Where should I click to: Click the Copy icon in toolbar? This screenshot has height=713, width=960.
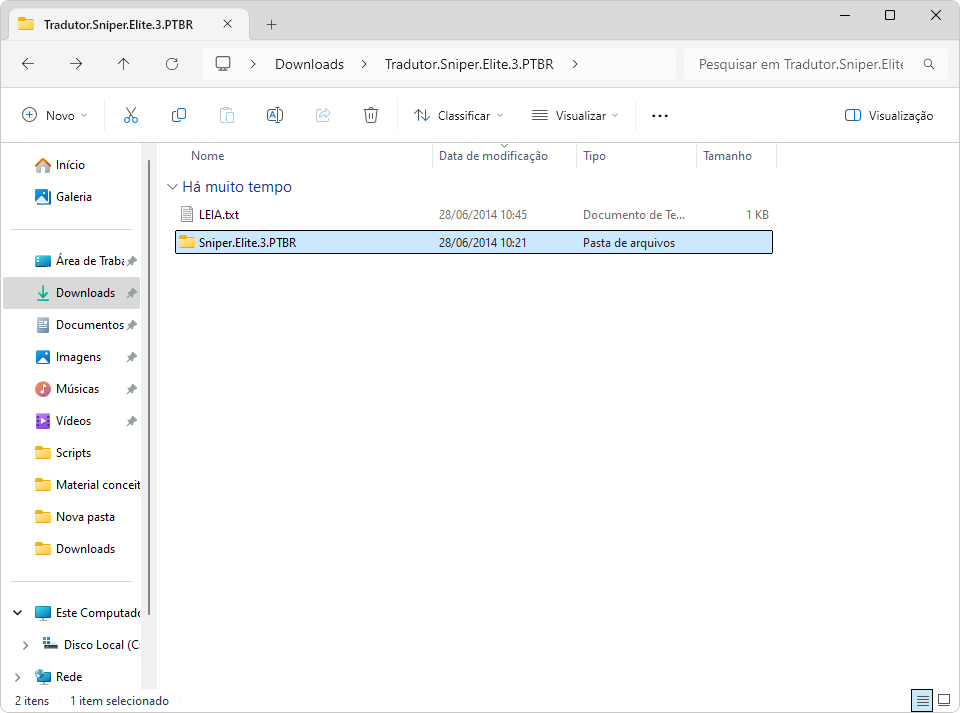click(179, 116)
